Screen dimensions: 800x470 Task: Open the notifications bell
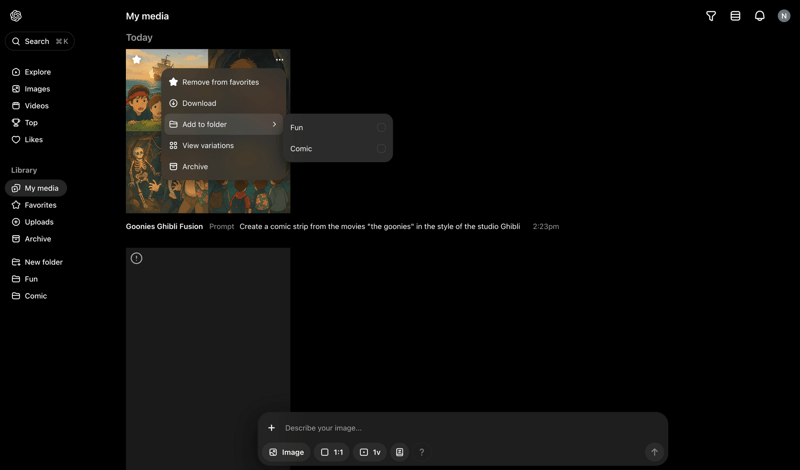[x=760, y=16]
